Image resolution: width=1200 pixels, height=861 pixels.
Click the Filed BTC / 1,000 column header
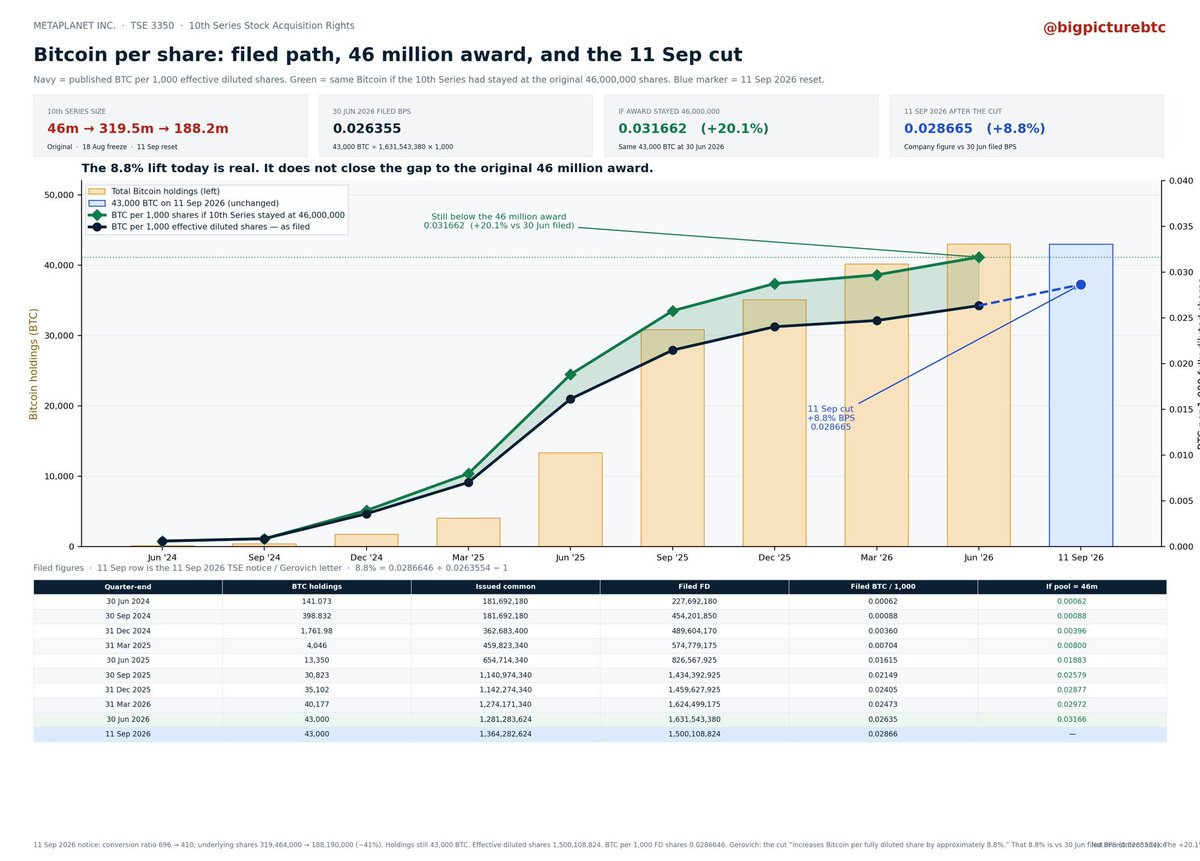[x=883, y=587]
